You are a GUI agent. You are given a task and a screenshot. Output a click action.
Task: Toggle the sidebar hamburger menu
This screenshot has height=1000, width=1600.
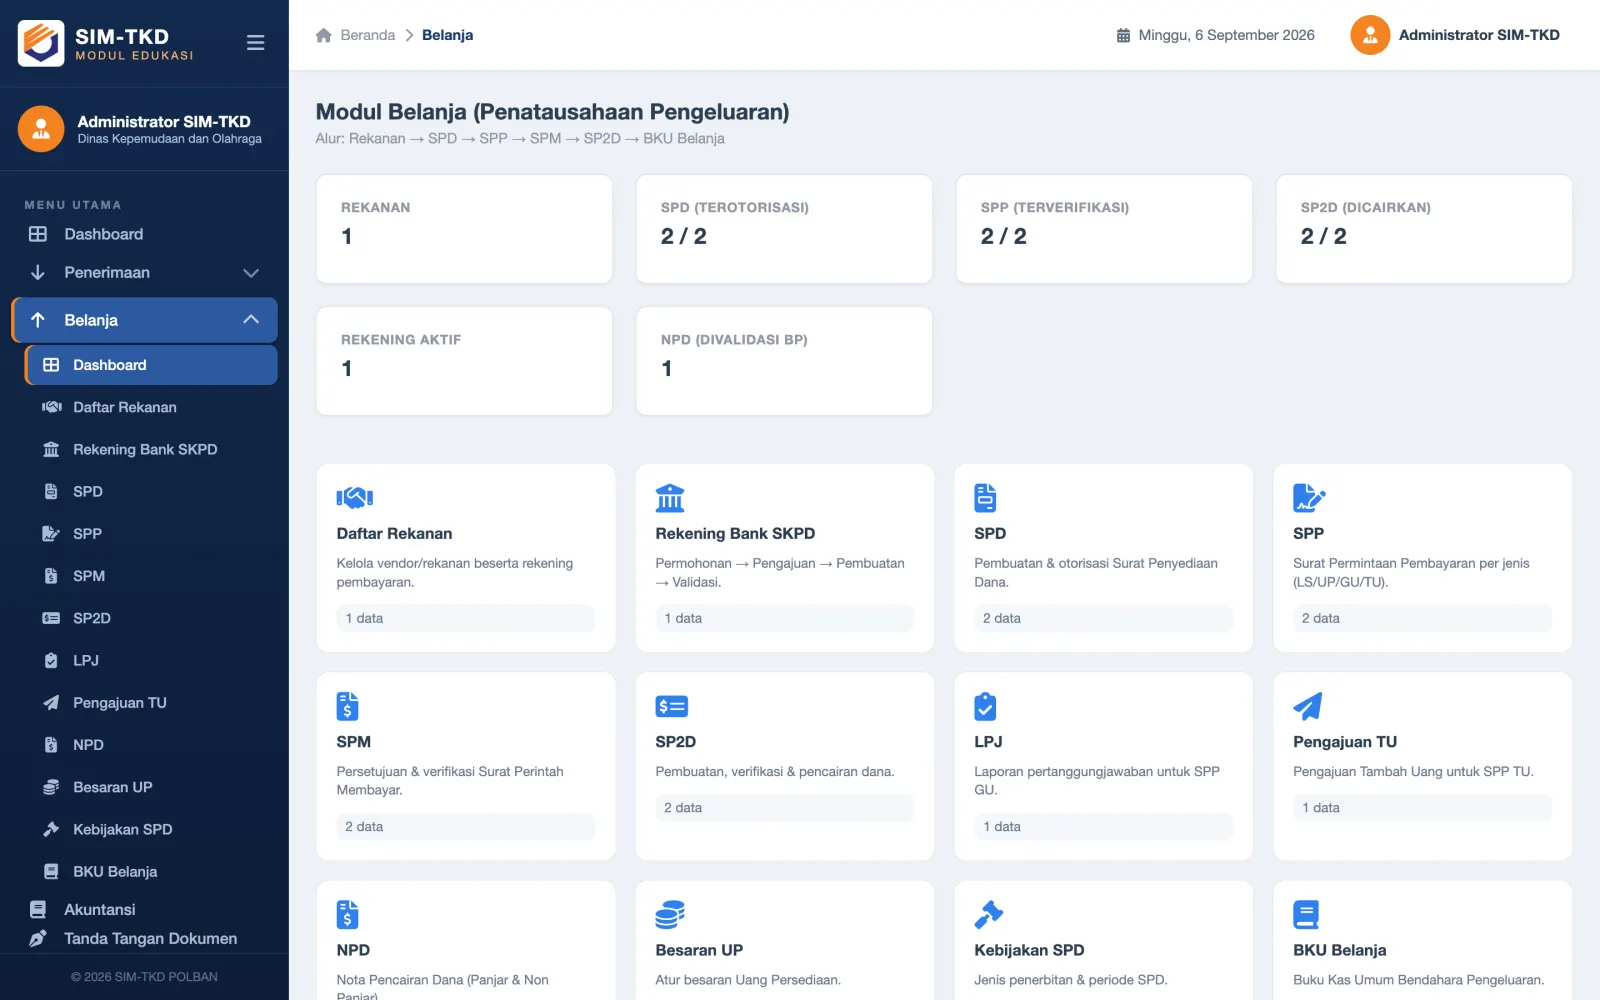click(x=256, y=43)
